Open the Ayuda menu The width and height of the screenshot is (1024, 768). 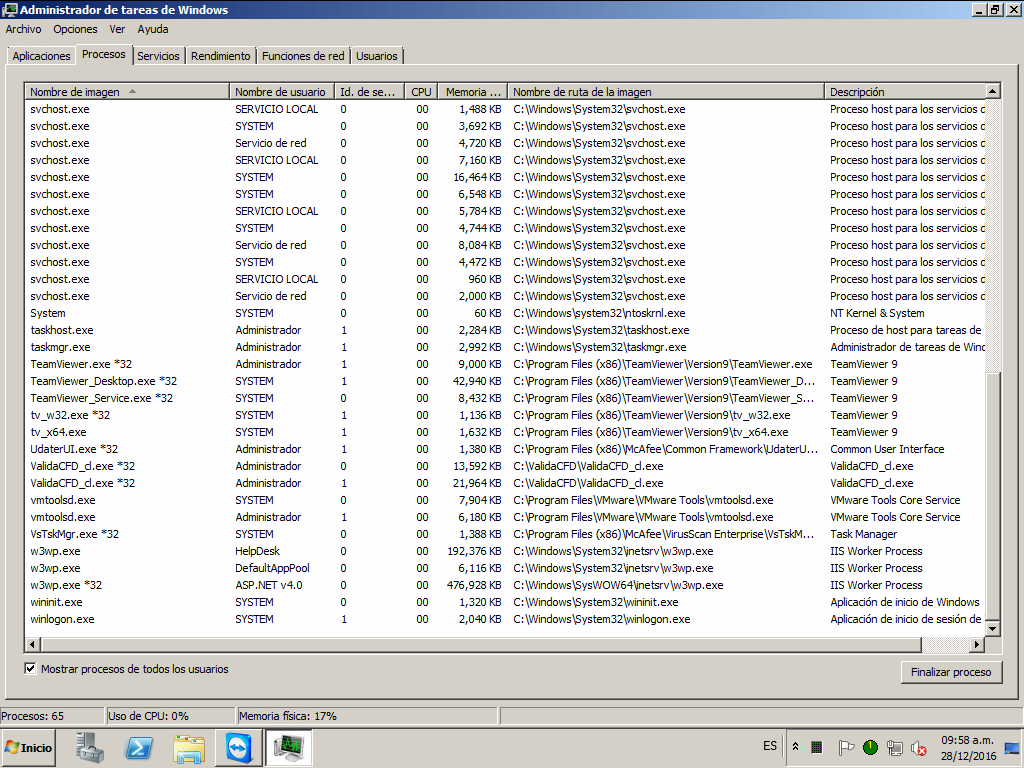click(153, 29)
